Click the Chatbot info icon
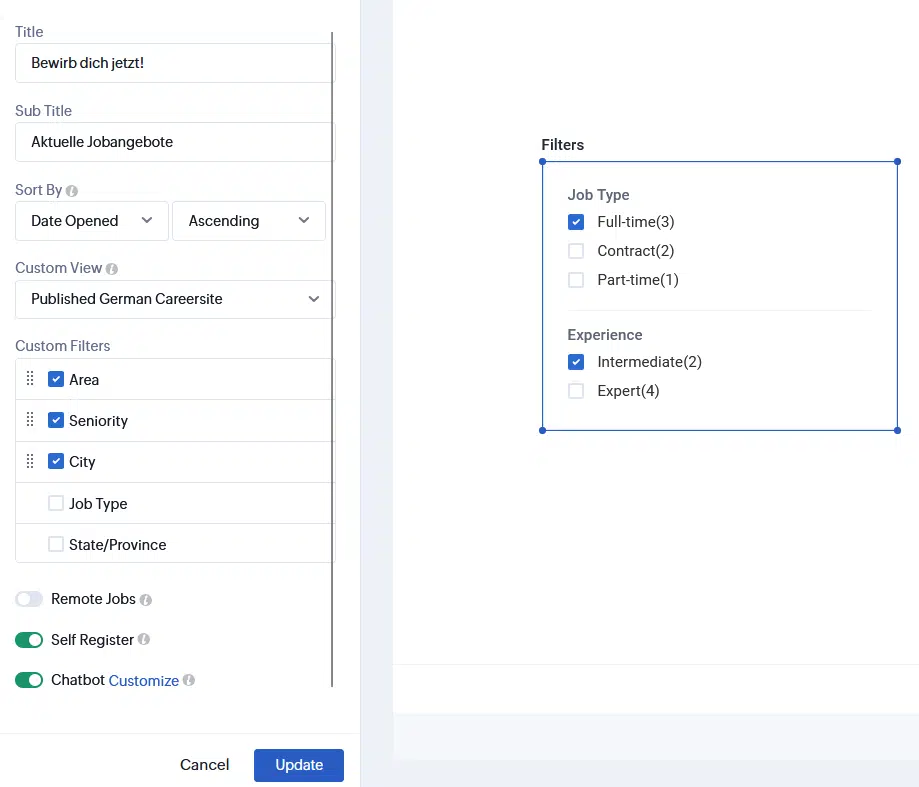Viewport: 919px width, 787px height. (189, 681)
